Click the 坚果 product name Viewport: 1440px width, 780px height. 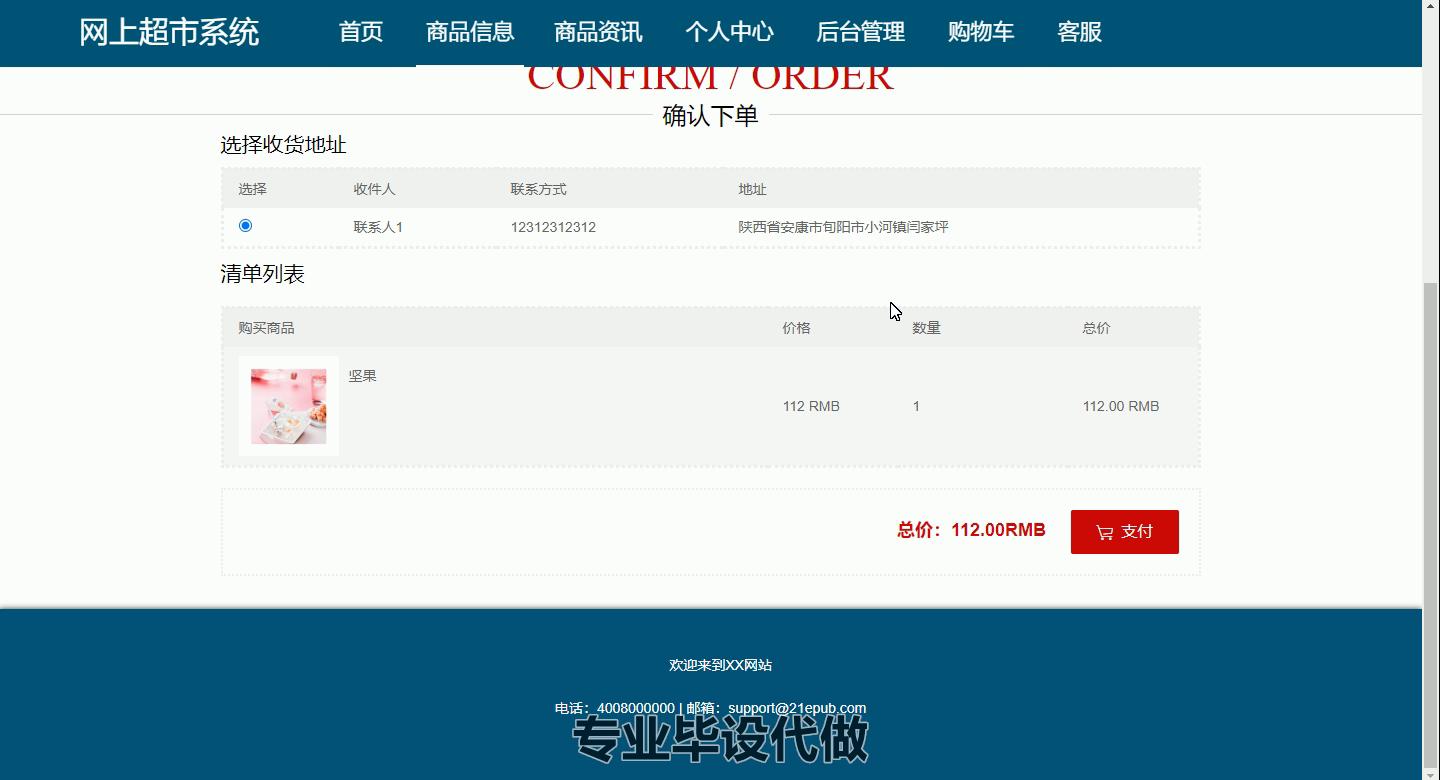[x=362, y=376]
